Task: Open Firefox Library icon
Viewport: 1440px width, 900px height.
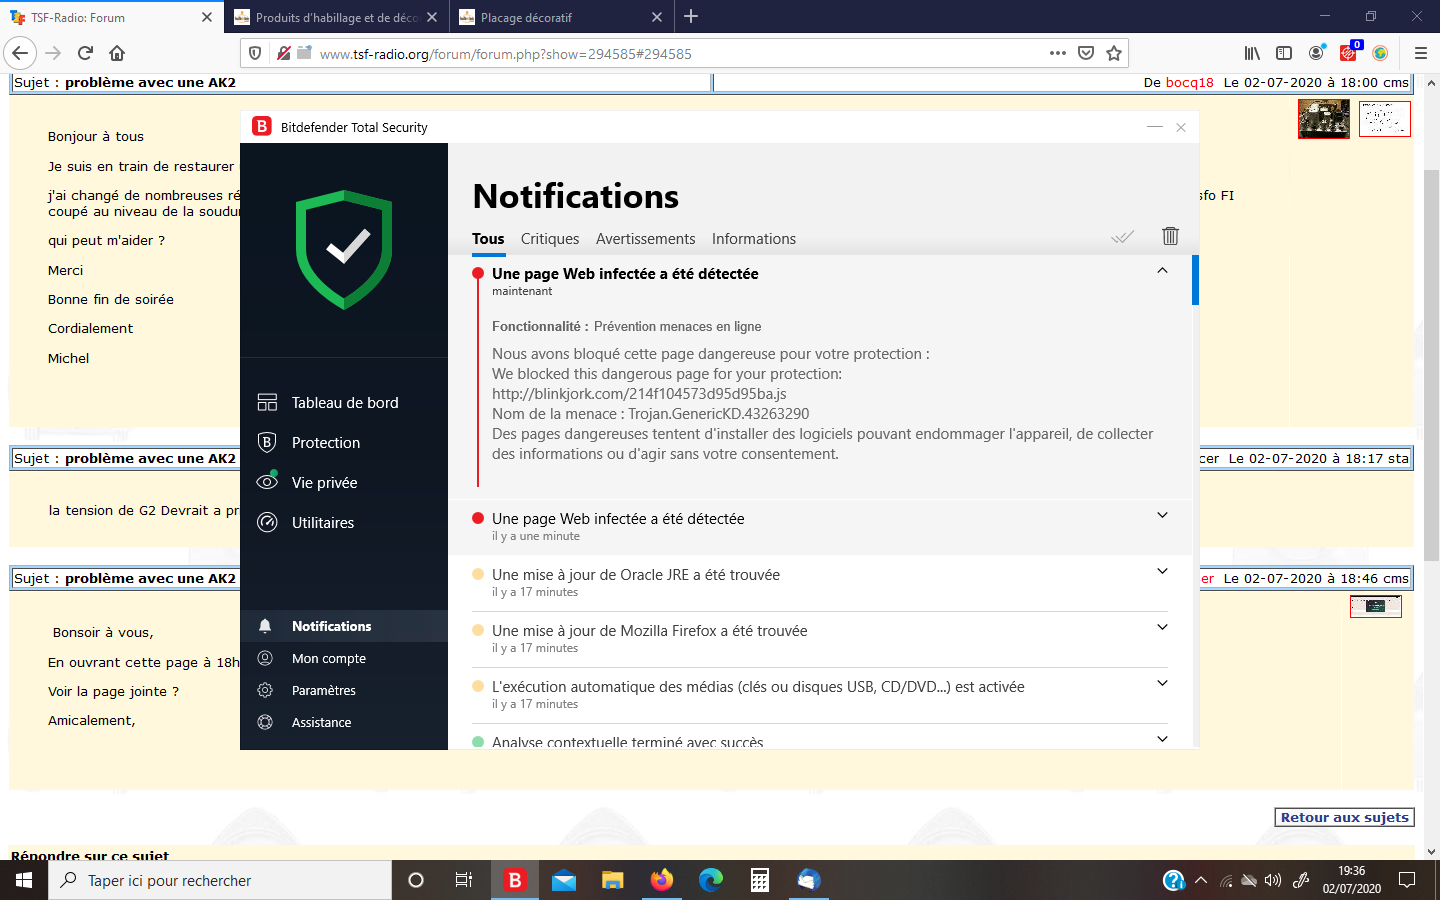Action: click(1252, 53)
